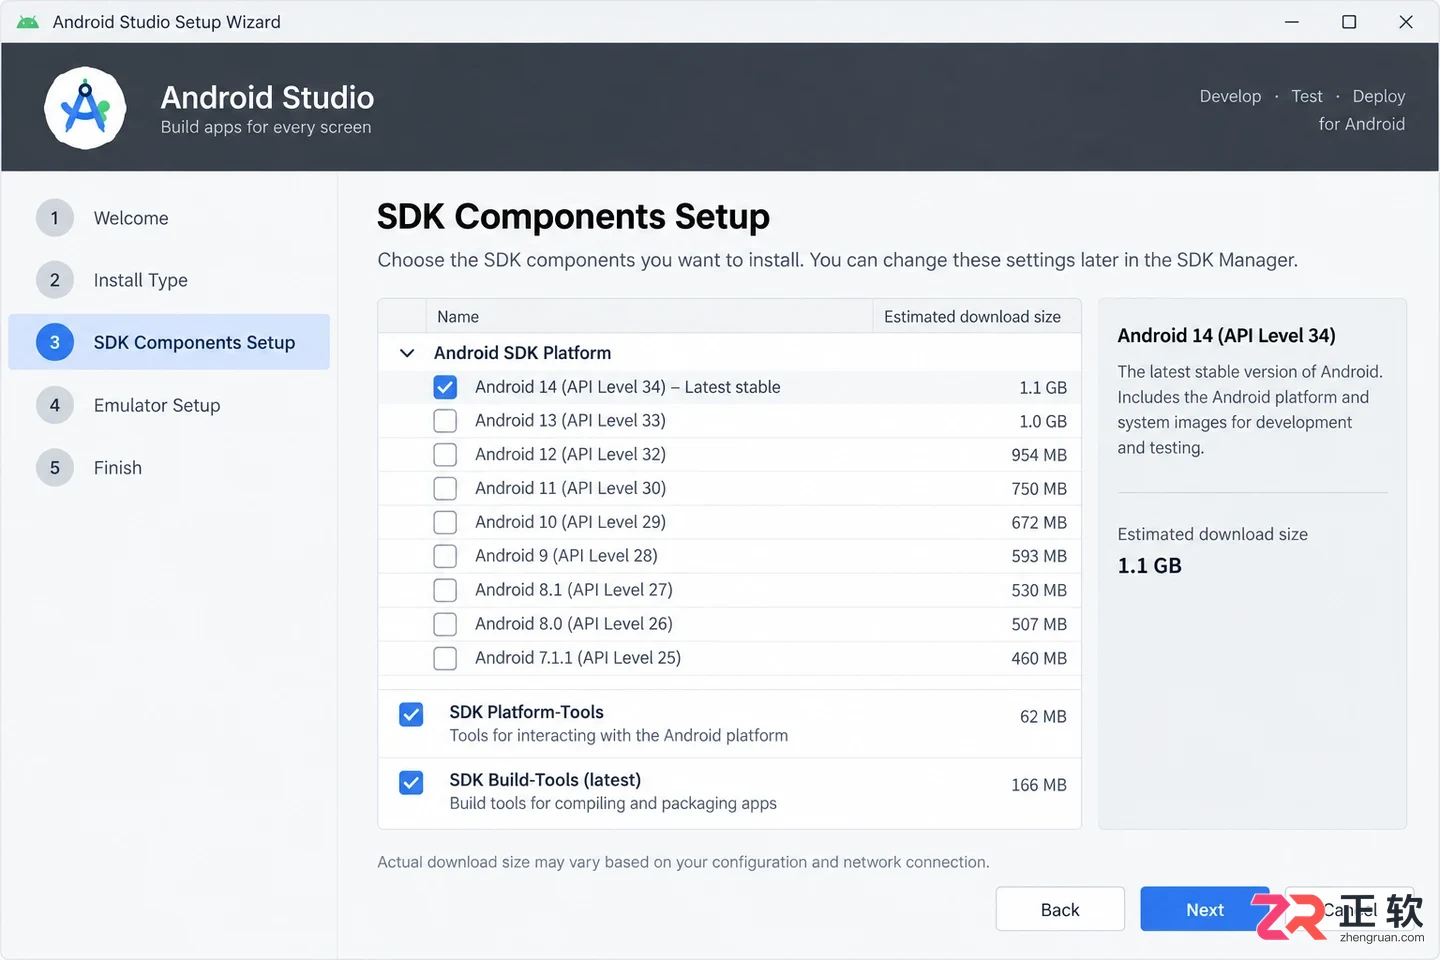This screenshot has width=1440, height=960.
Task: Enable Android 12 (API Level 32) checkbox
Action: point(445,455)
